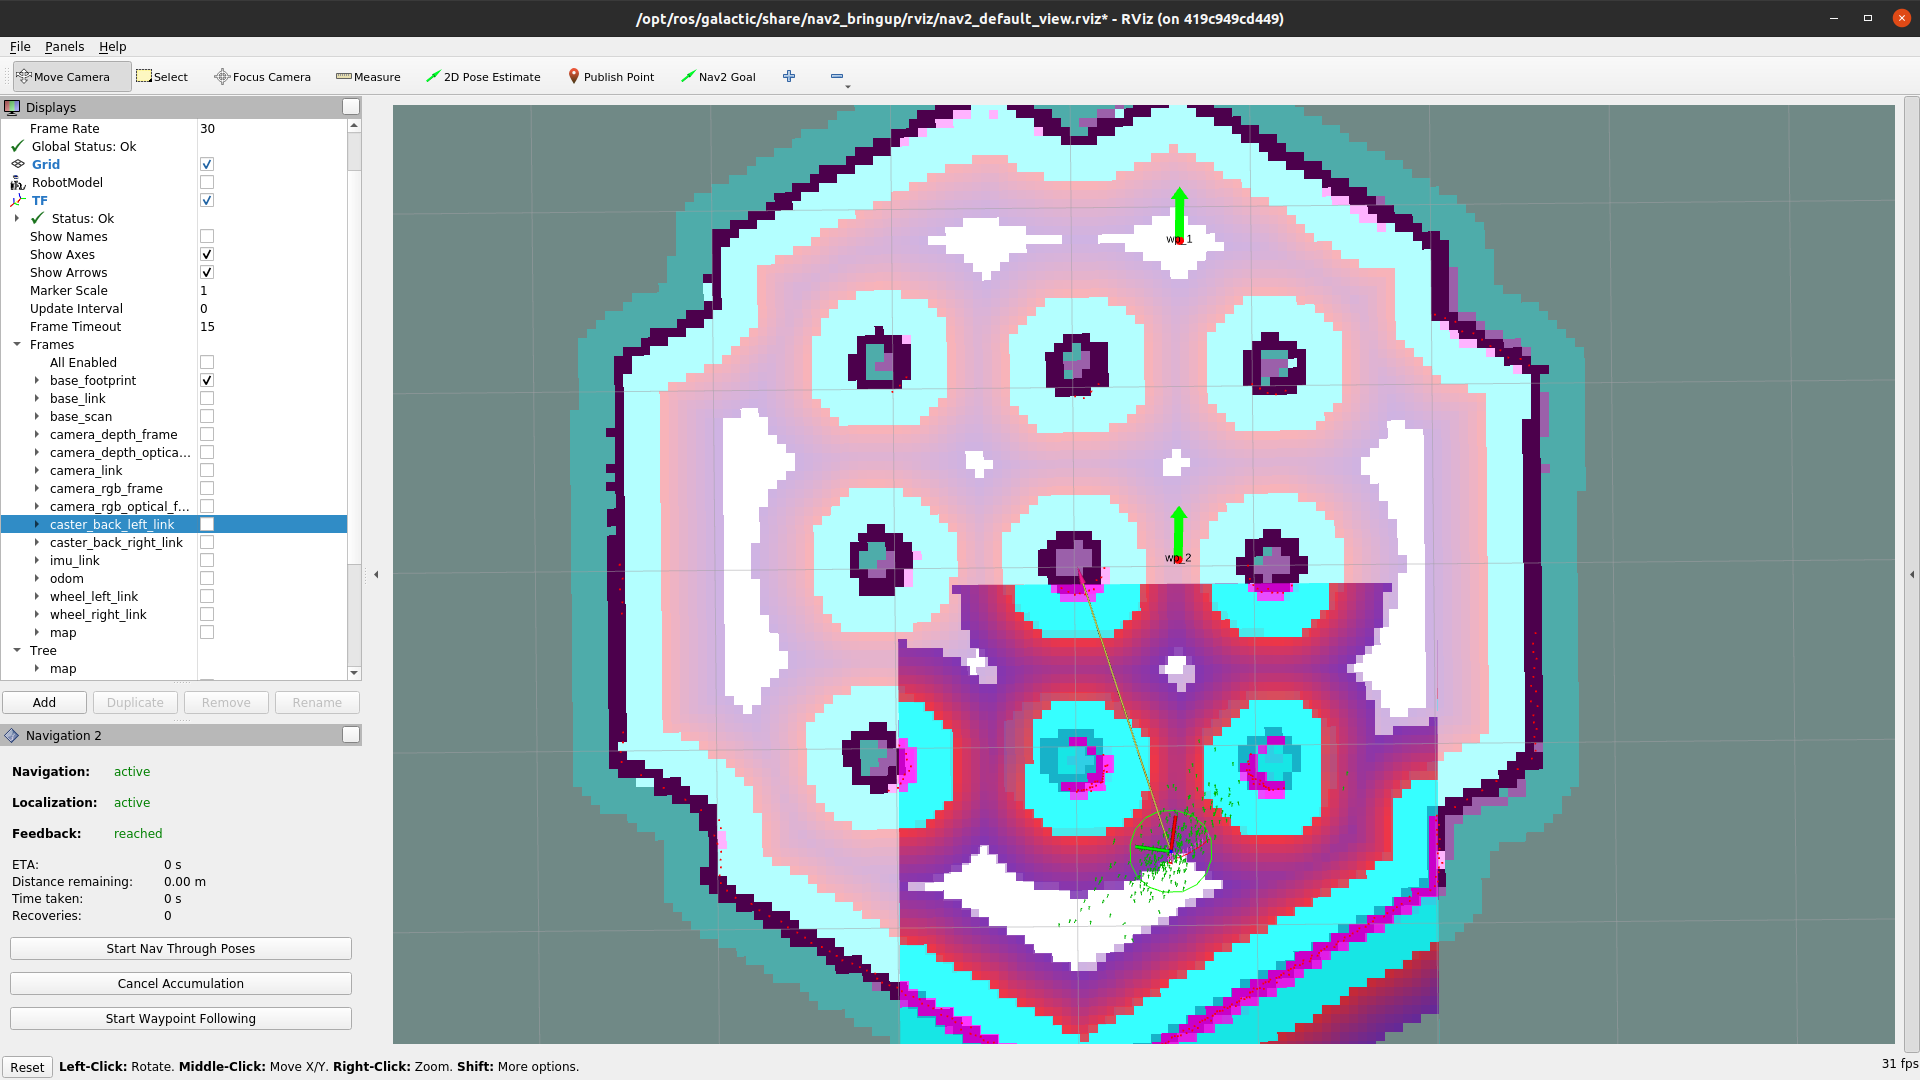Pick the Measure tool
The width and height of the screenshot is (1920, 1080).
pos(368,77)
